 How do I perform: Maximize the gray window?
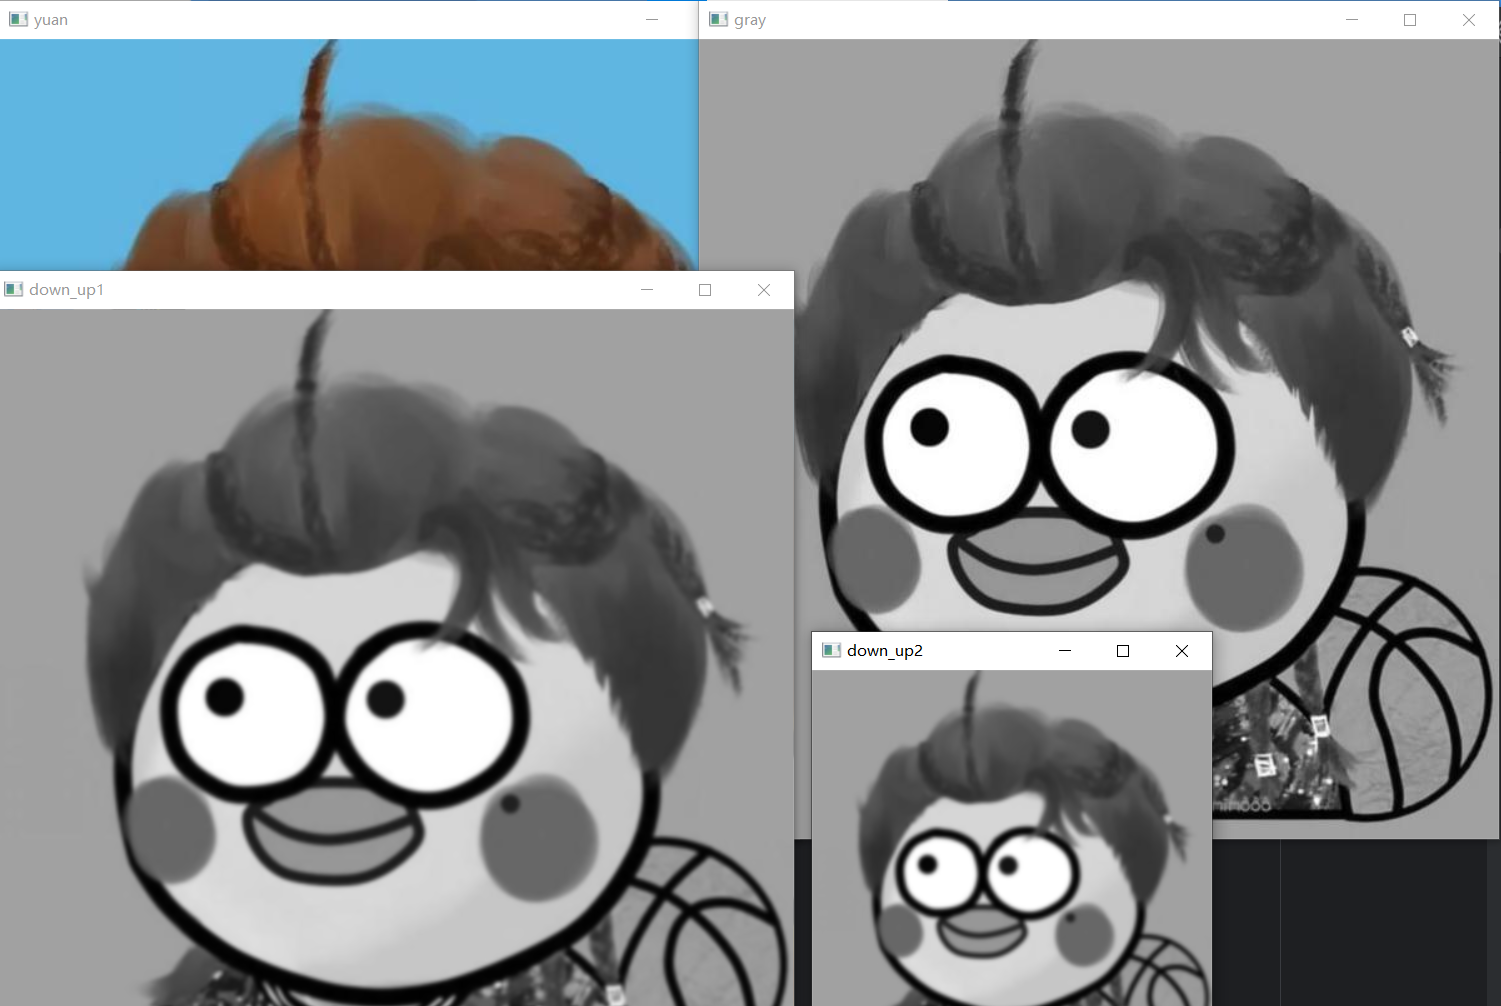point(1410,20)
